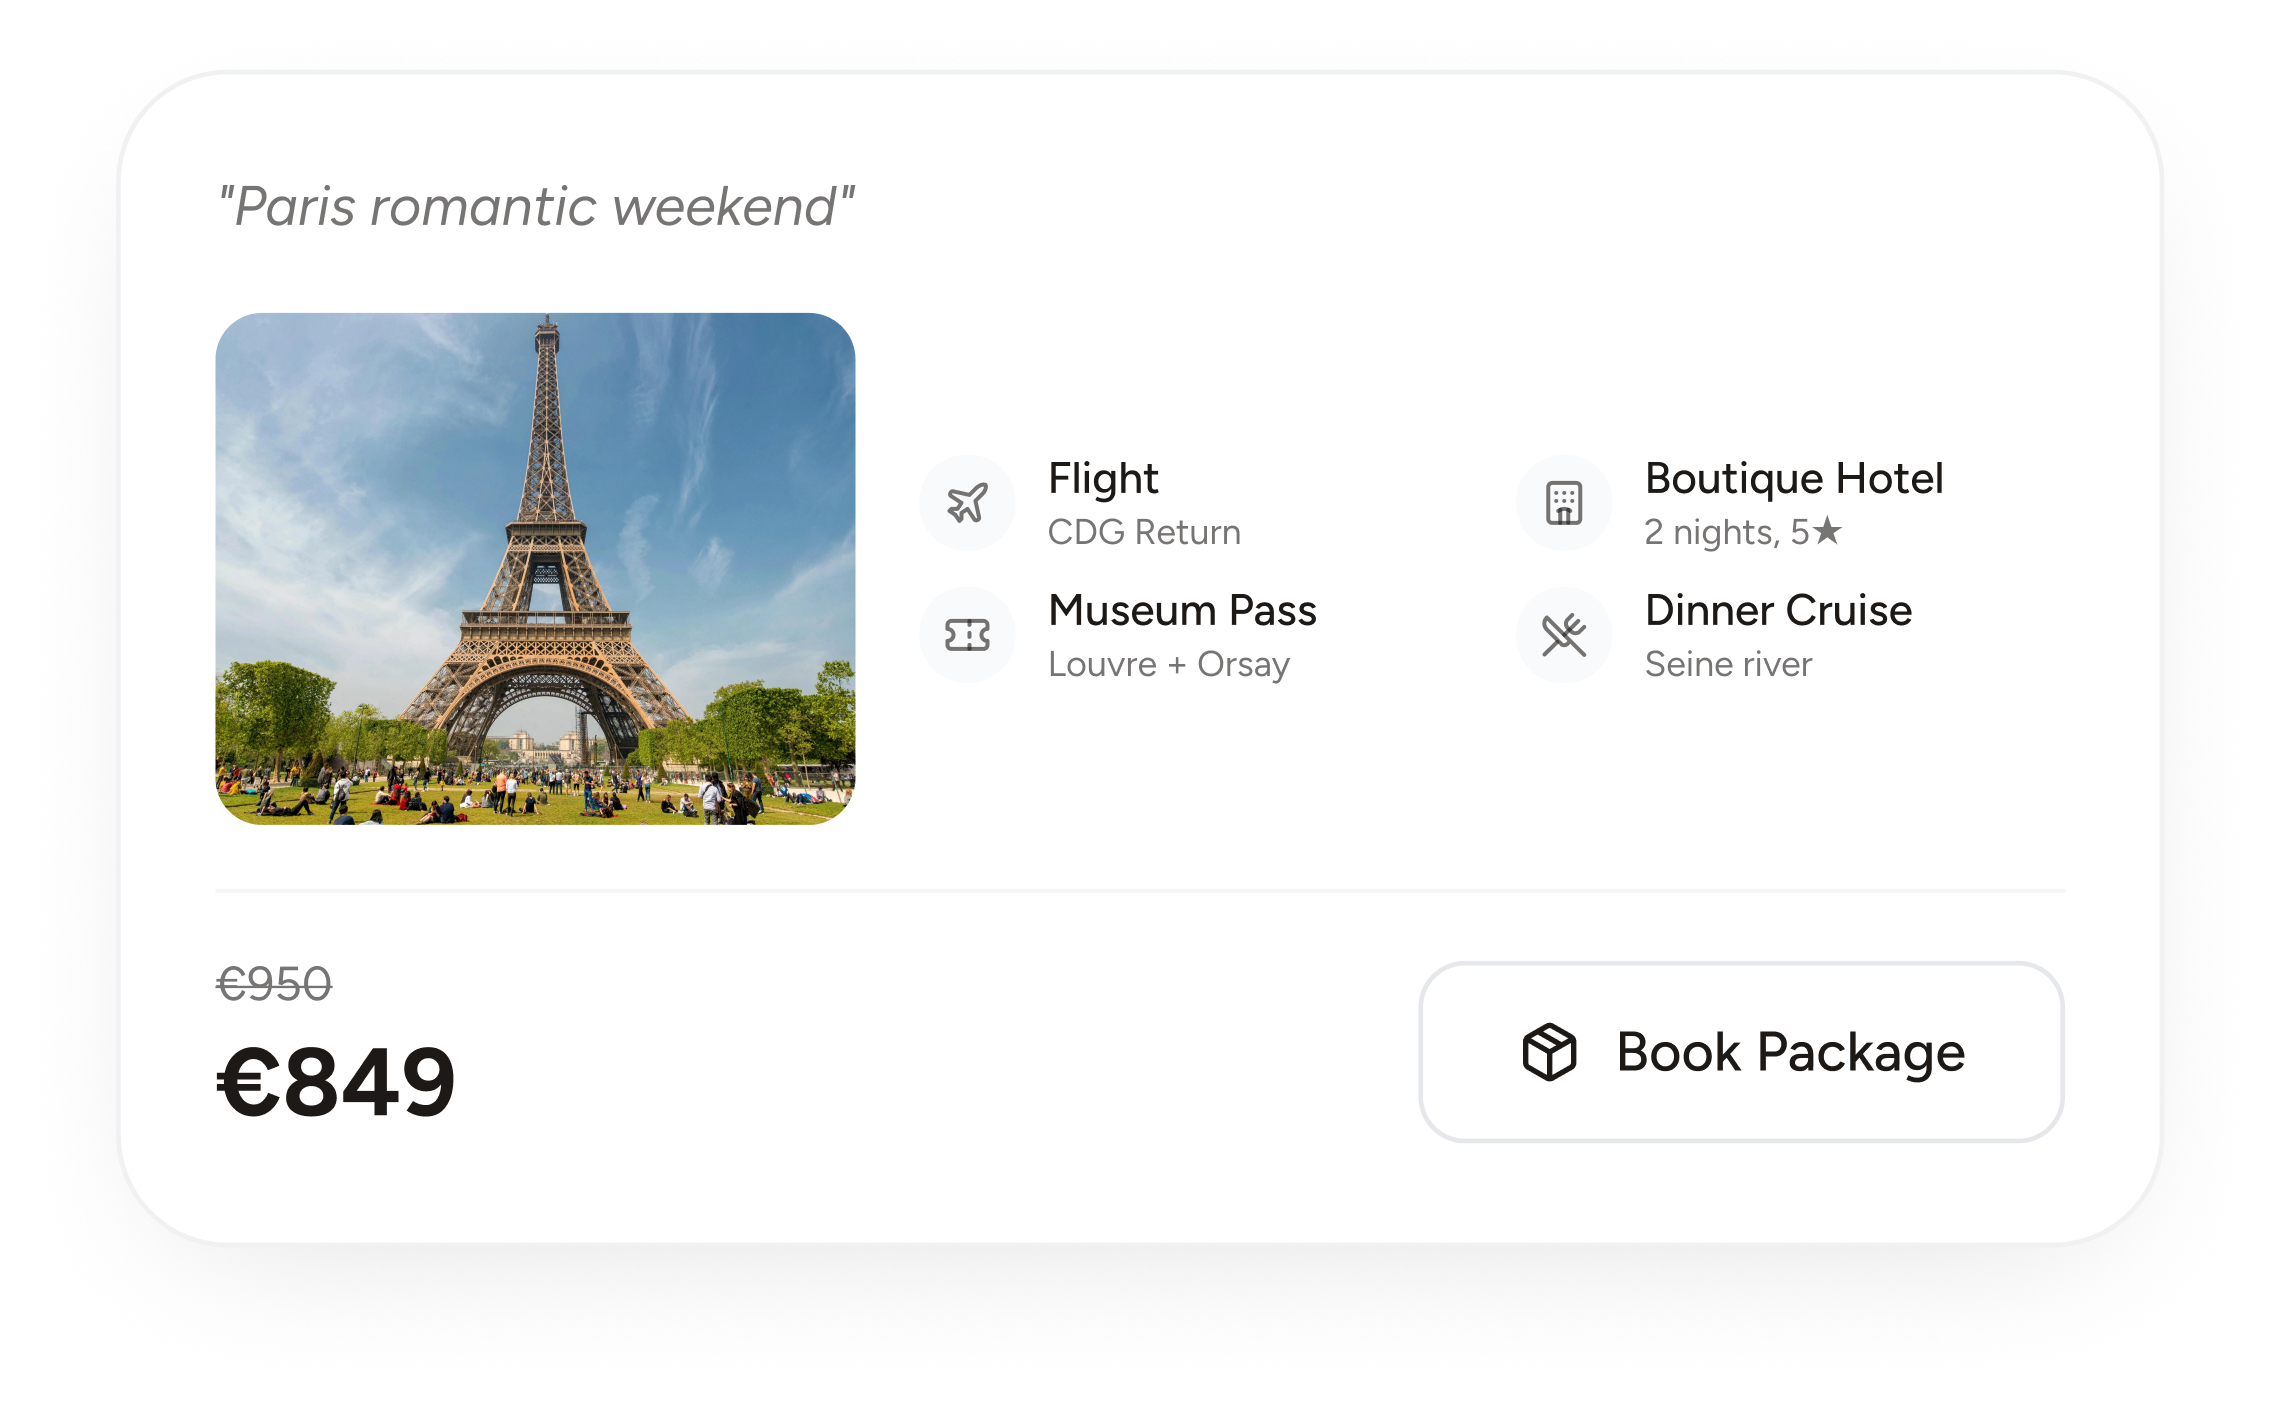Click the Museum Pass ticket icon
The width and height of the screenshot is (2281, 1411).
tap(967, 635)
